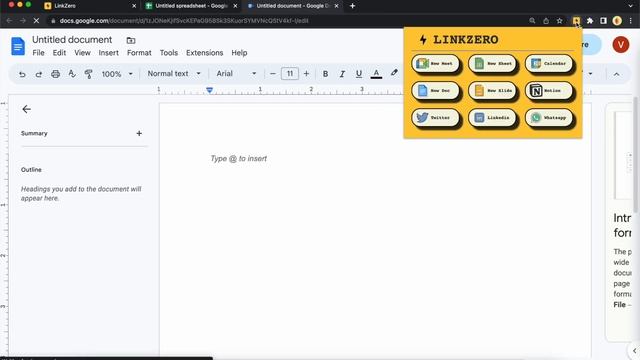Create New Slide via LinkZero popup
Viewport: 640px width, 360px height.
[x=492, y=91]
